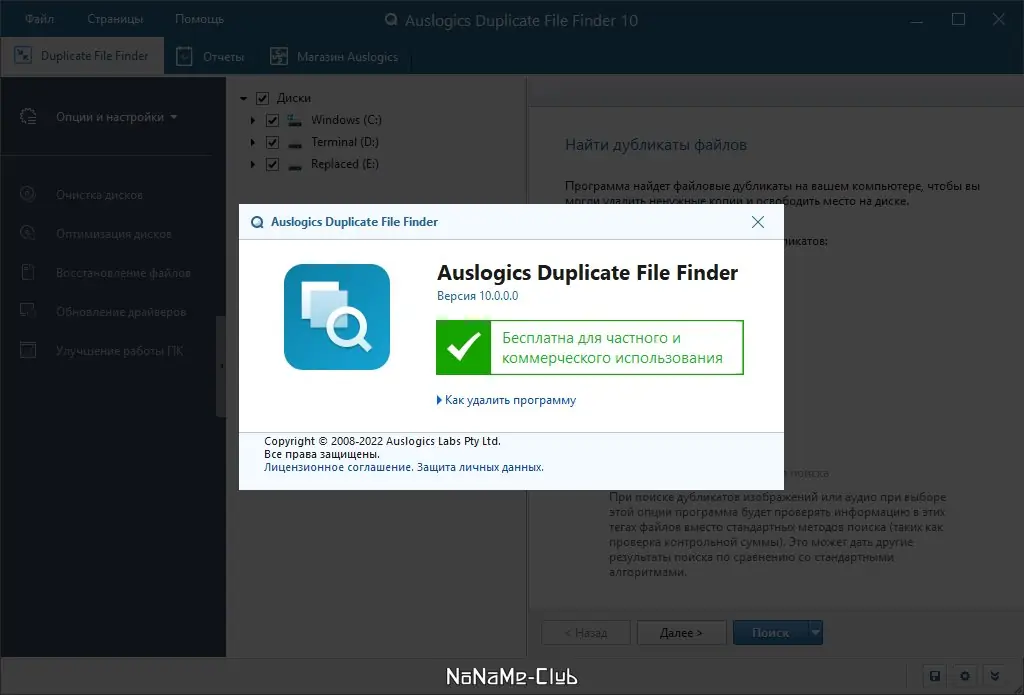This screenshot has width=1024, height=695.
Task: Click the options gear icon in sidebar
Action: 28,116
